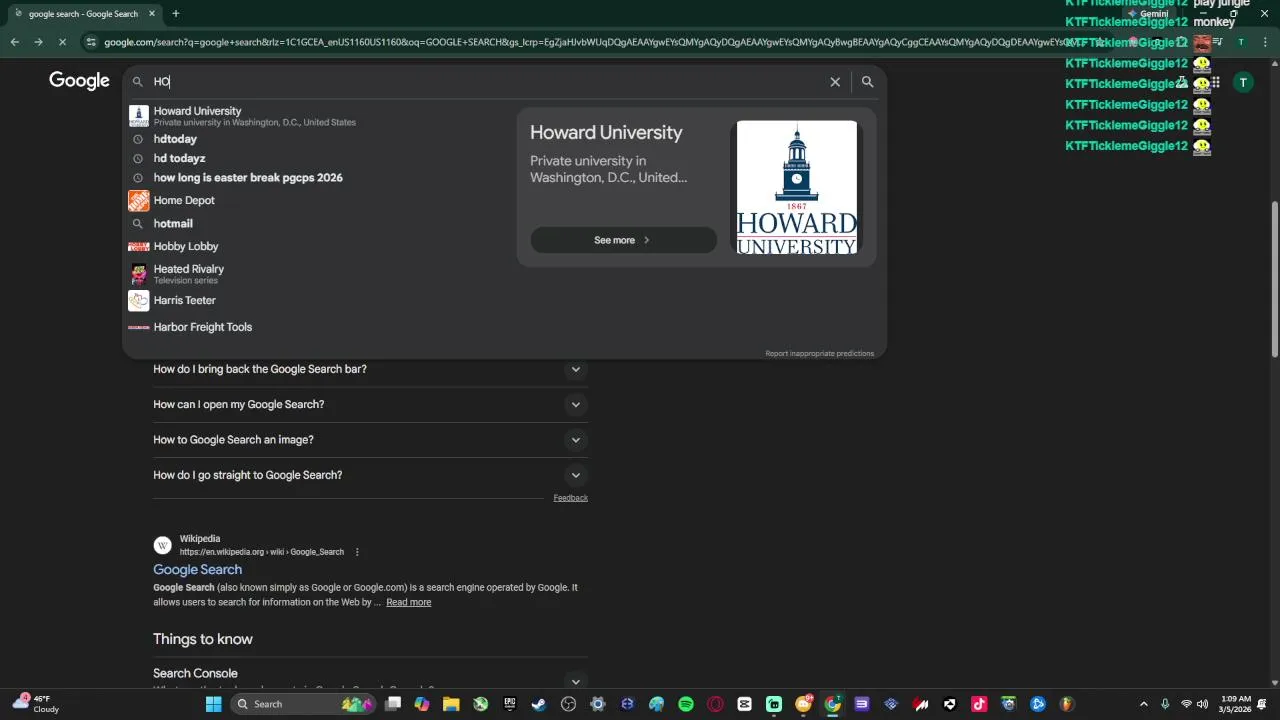
Task: Open Opera browser from the taskbar
Action: [715, 704]
